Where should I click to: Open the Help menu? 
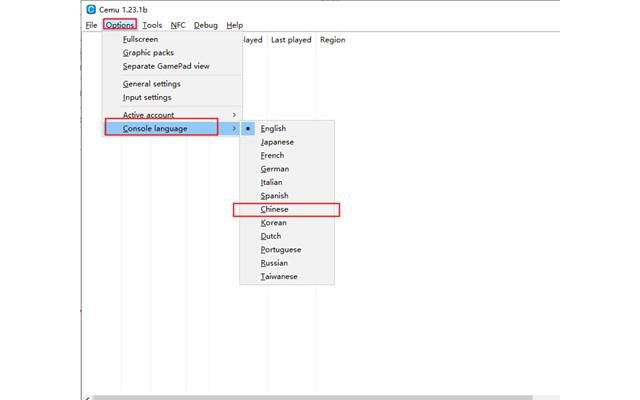coord(235,25)
